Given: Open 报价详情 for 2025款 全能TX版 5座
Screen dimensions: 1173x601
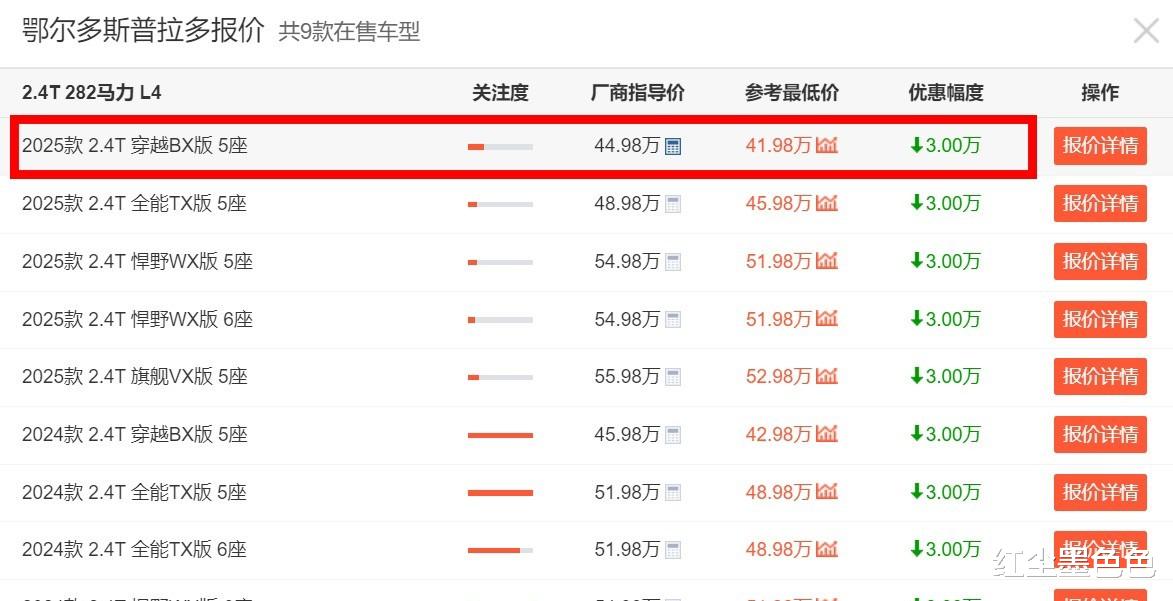Looking at the screenshot, I should coord(1100,204).
